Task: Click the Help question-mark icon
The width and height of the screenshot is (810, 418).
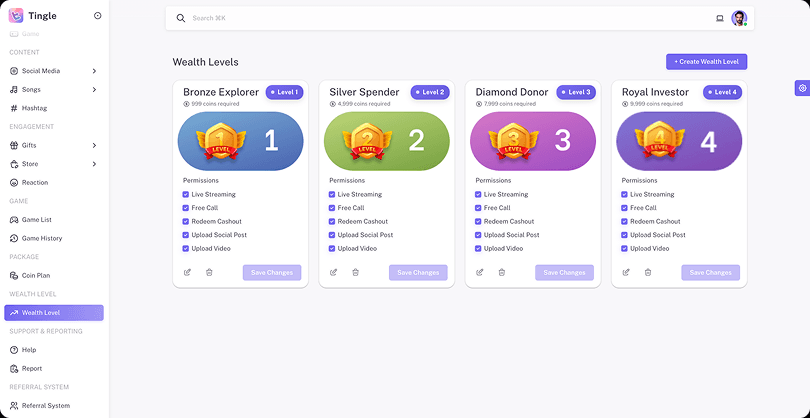Action: tap(14, 350)
